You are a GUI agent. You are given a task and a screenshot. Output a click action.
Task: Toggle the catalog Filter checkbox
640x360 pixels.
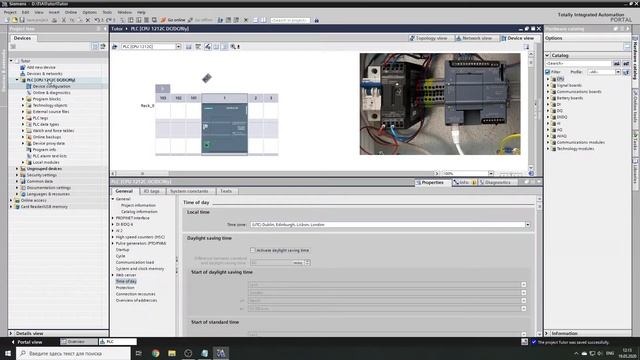[x=548, y=72]
